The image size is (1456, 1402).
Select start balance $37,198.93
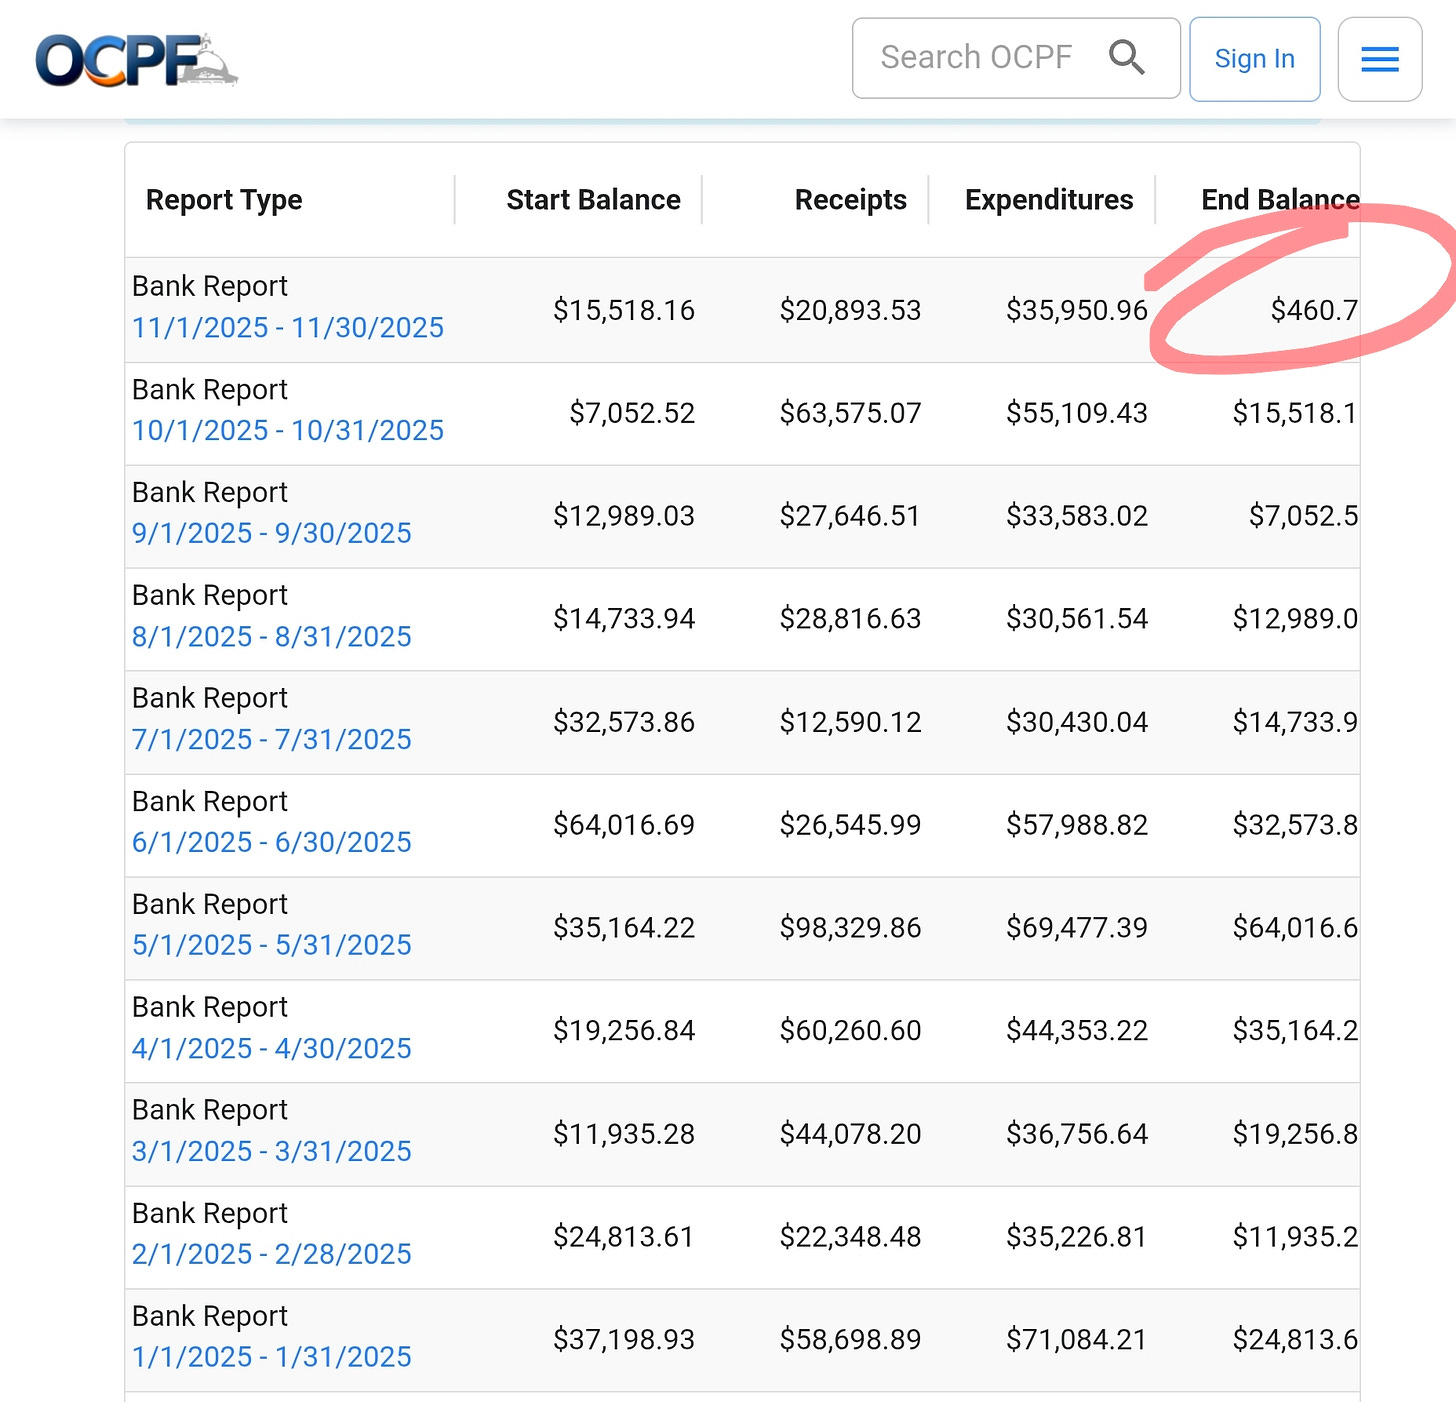[x=624, y=1340]
